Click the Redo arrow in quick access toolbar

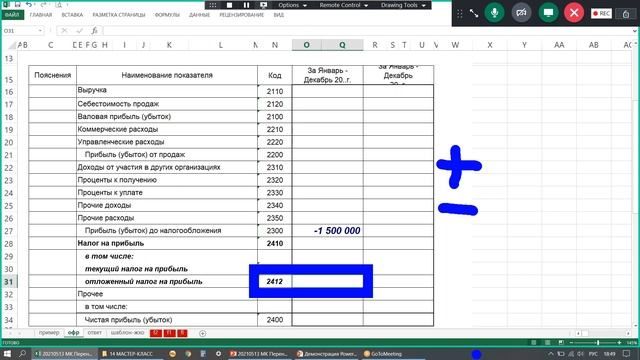pyautogui.click(x=43, y=4)
